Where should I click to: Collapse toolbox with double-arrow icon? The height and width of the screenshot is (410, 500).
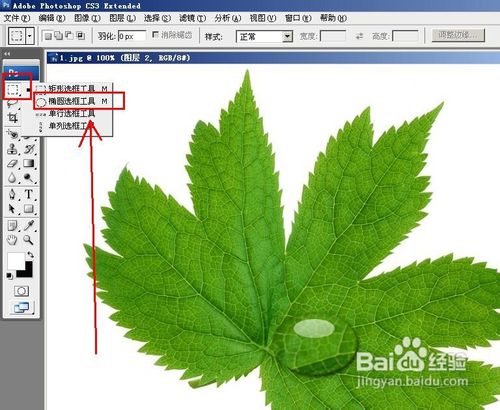point(7,53)
